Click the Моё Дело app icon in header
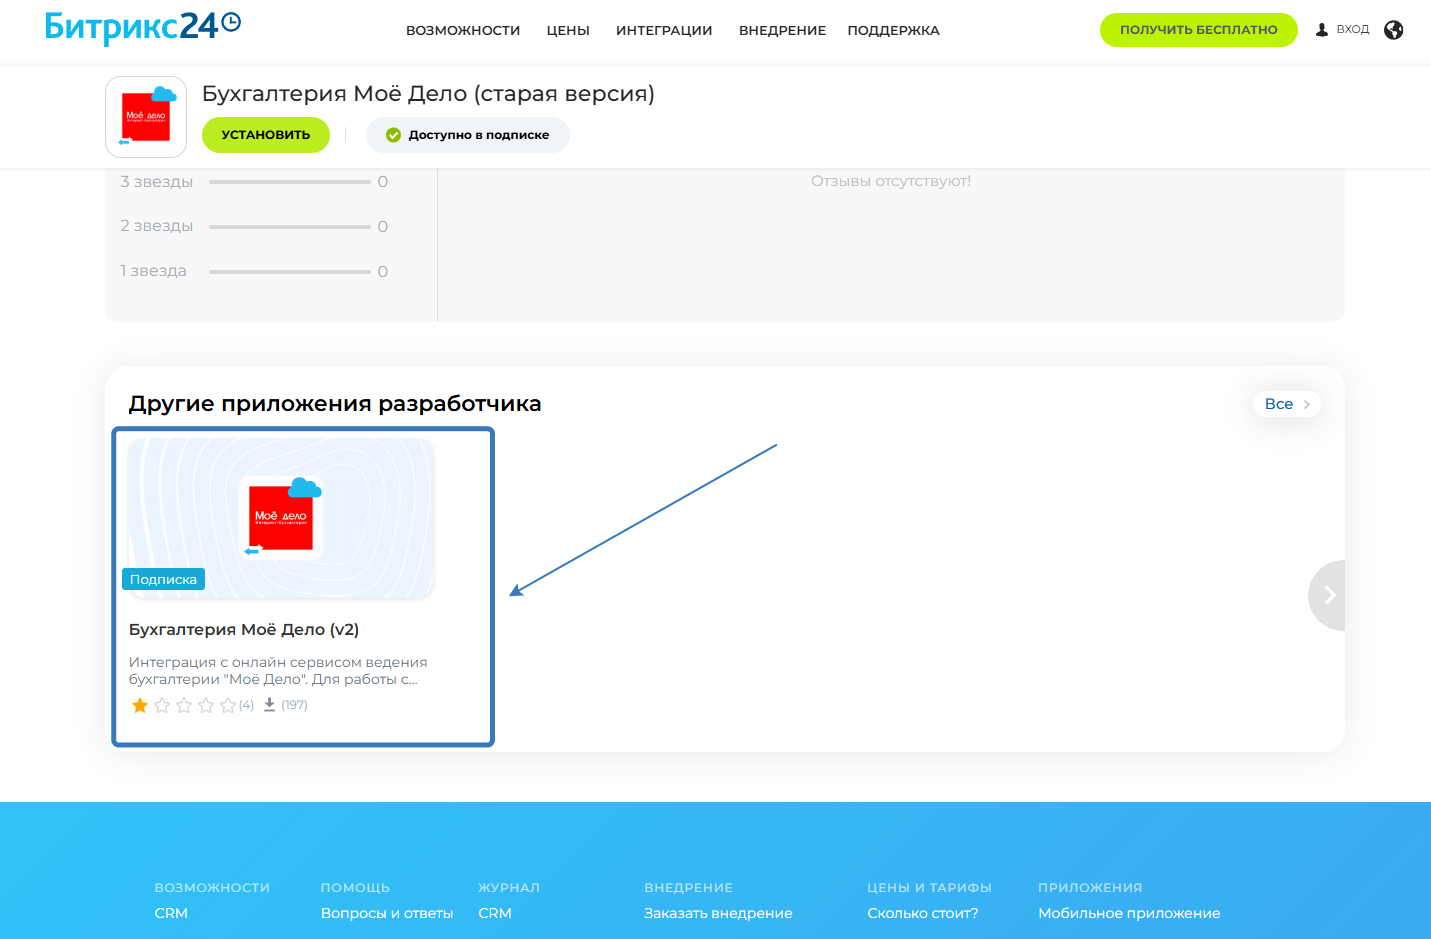Image resolution: width=1431 pixels, height=939 pixels. click(x=146, y=117)
